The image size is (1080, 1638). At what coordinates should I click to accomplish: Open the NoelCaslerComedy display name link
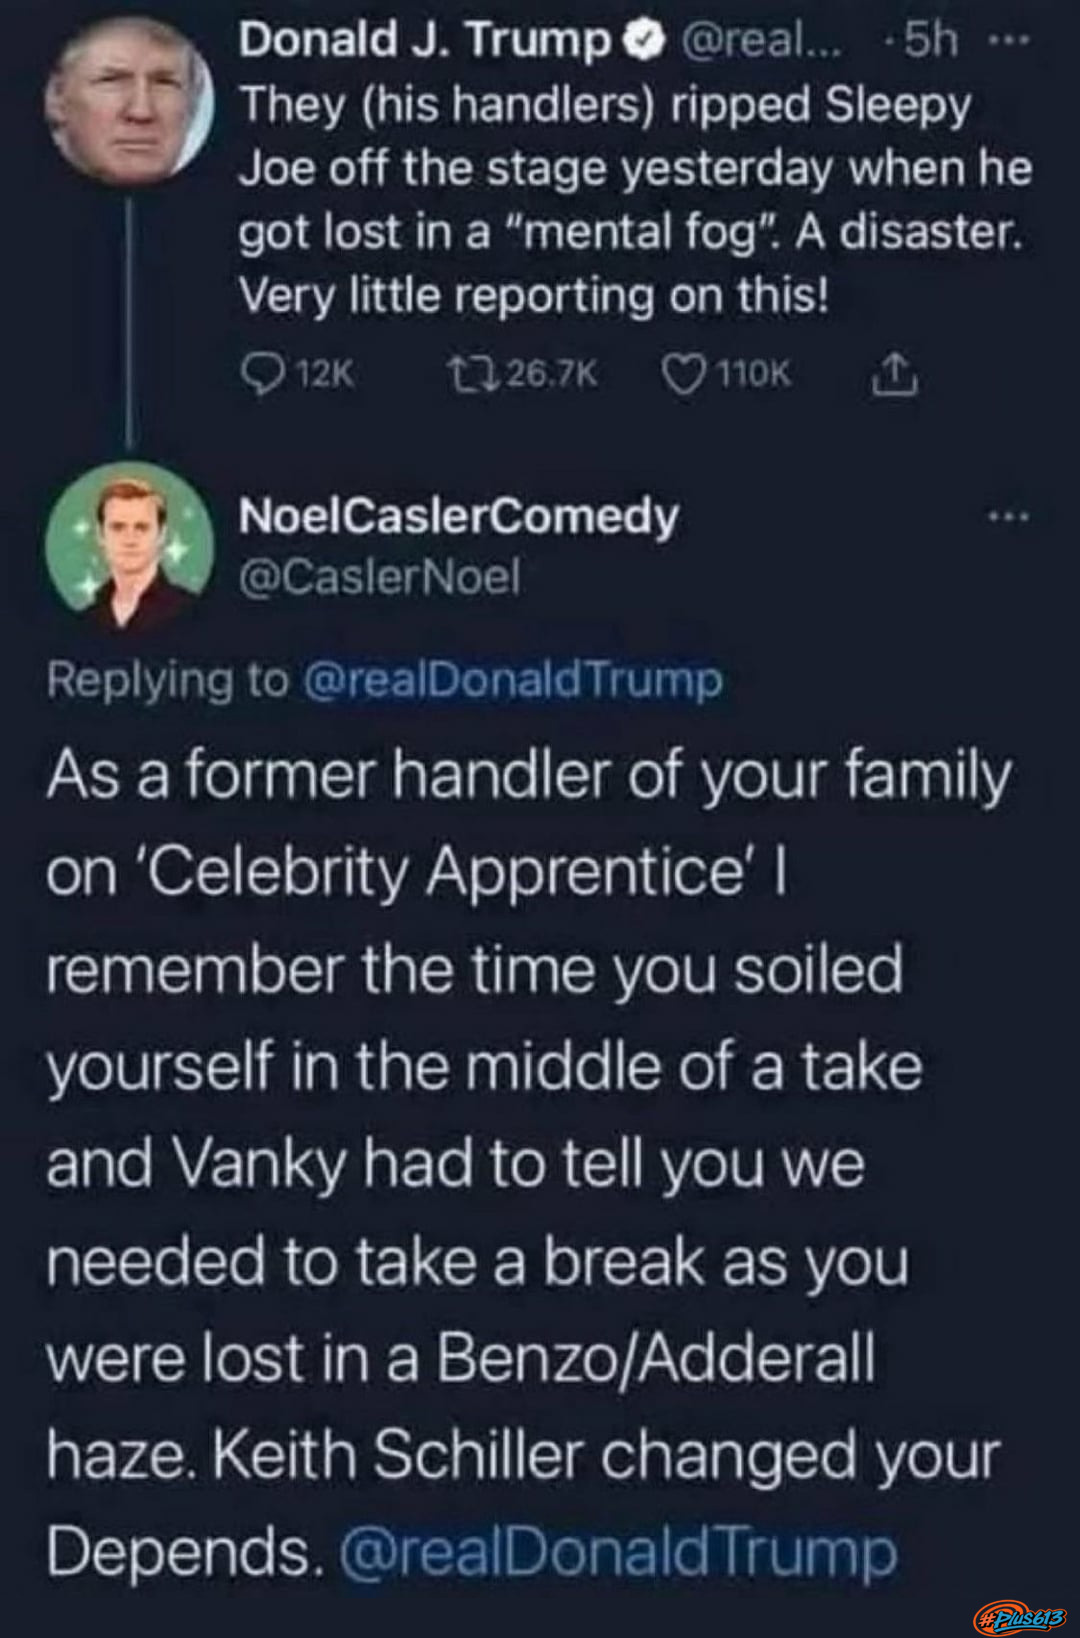tap(458, 516)
